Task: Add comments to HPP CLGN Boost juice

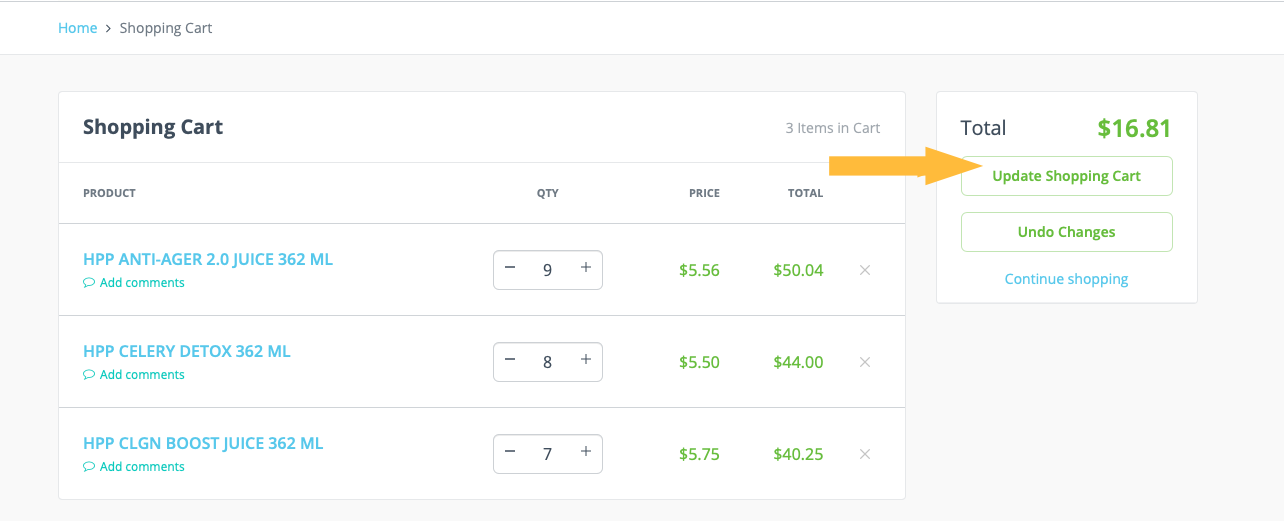Action: click(x=141, y=467)
